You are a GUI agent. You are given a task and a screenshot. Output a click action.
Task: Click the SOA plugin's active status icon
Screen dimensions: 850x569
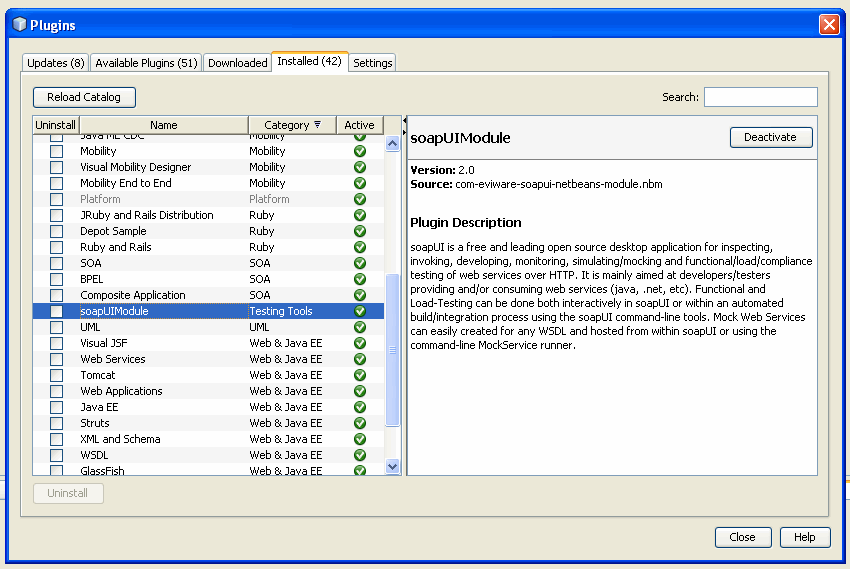pos(359,263)
